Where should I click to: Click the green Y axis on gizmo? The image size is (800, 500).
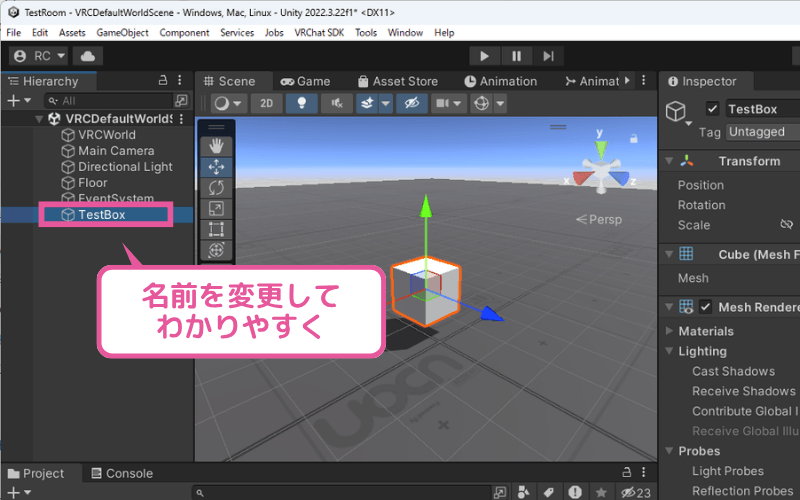click(601, 148)
